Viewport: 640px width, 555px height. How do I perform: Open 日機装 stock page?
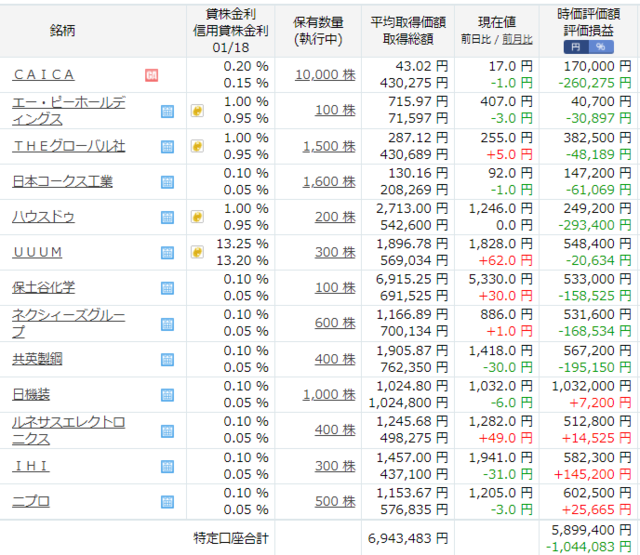[31, 395]
